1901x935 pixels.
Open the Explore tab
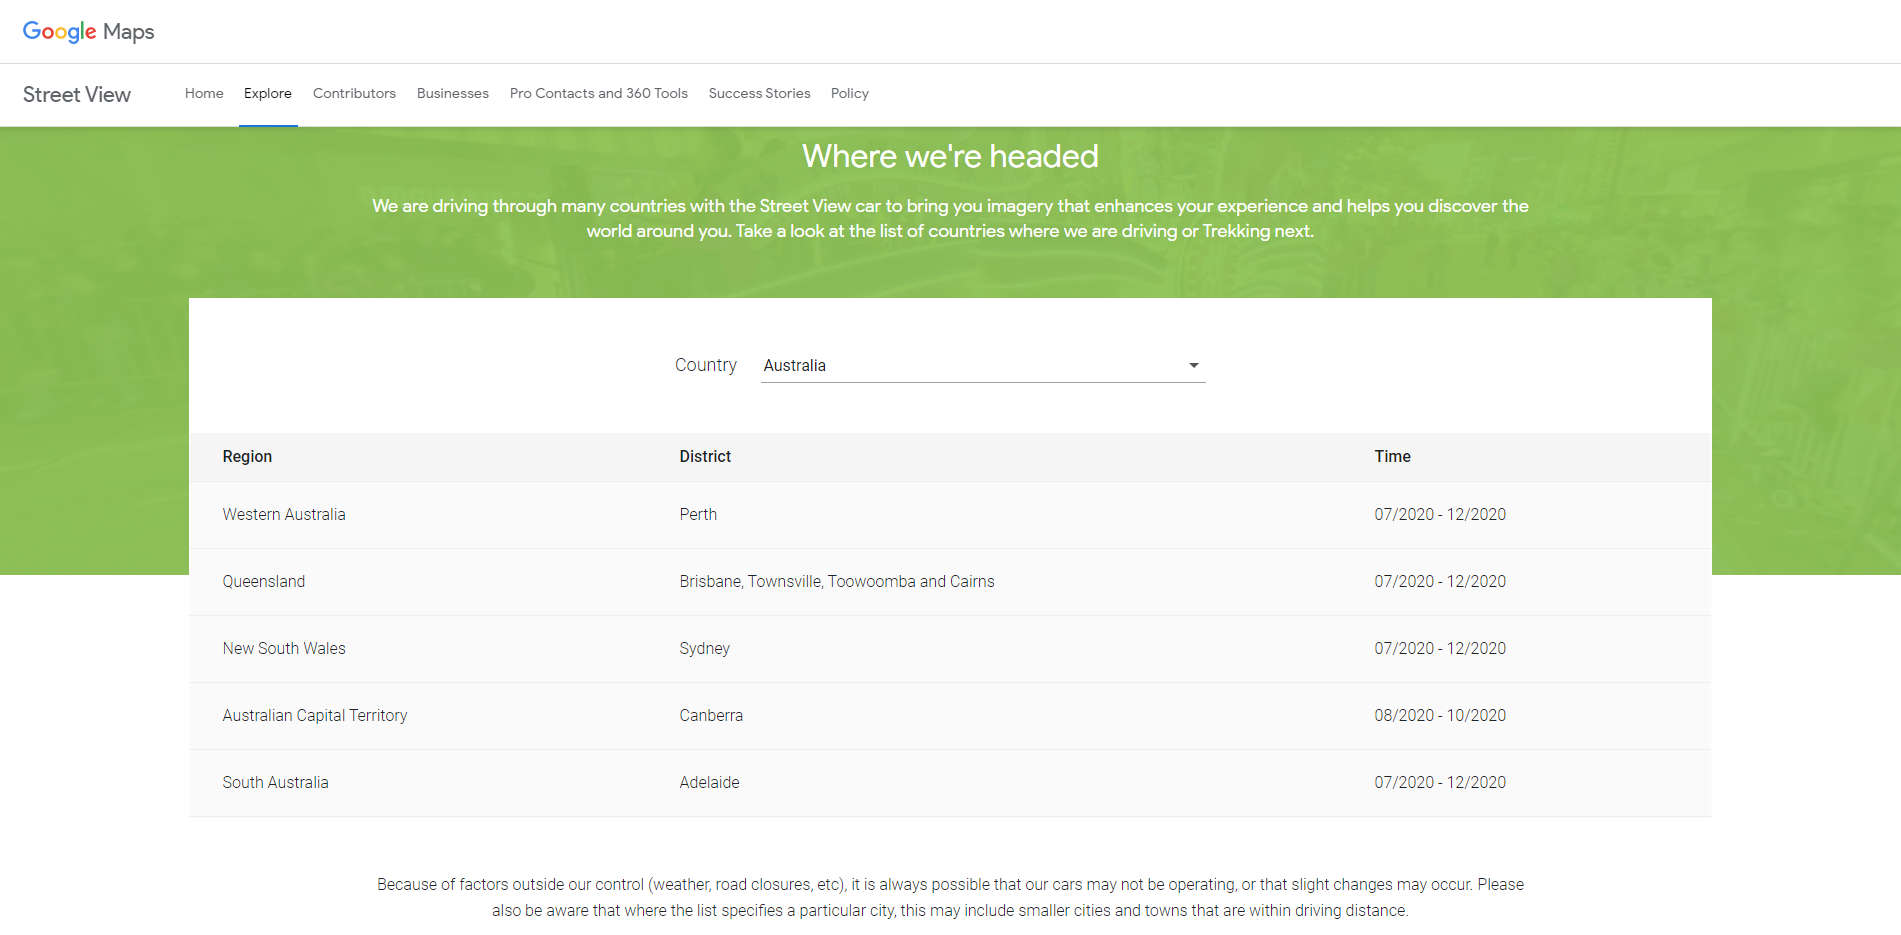tap(268, 93)
